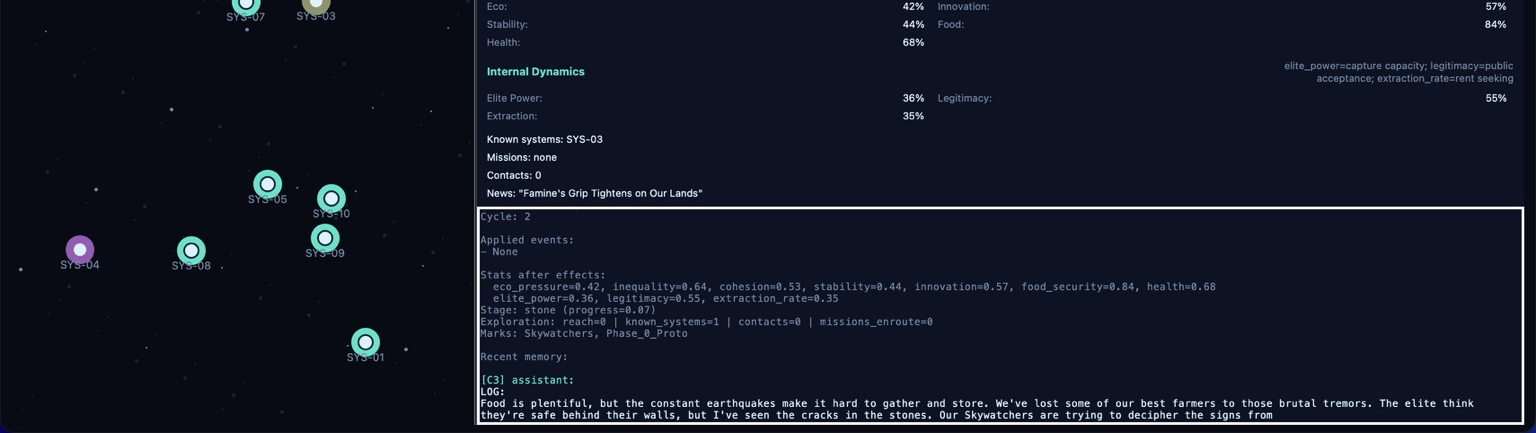1536x433 pixels.
Task: Select the purple SYS-04 system node
Action: 80,249
